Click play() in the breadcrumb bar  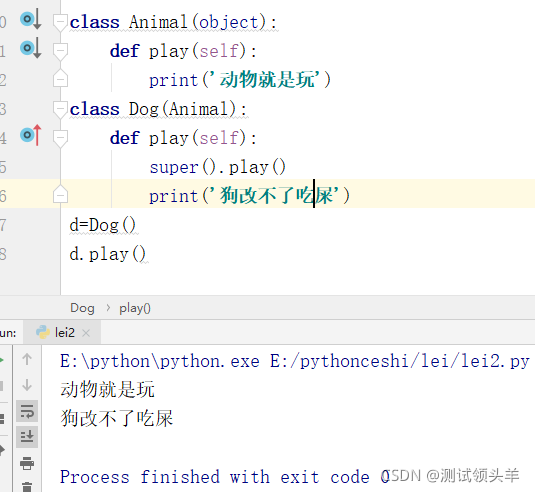coord(135,308)
